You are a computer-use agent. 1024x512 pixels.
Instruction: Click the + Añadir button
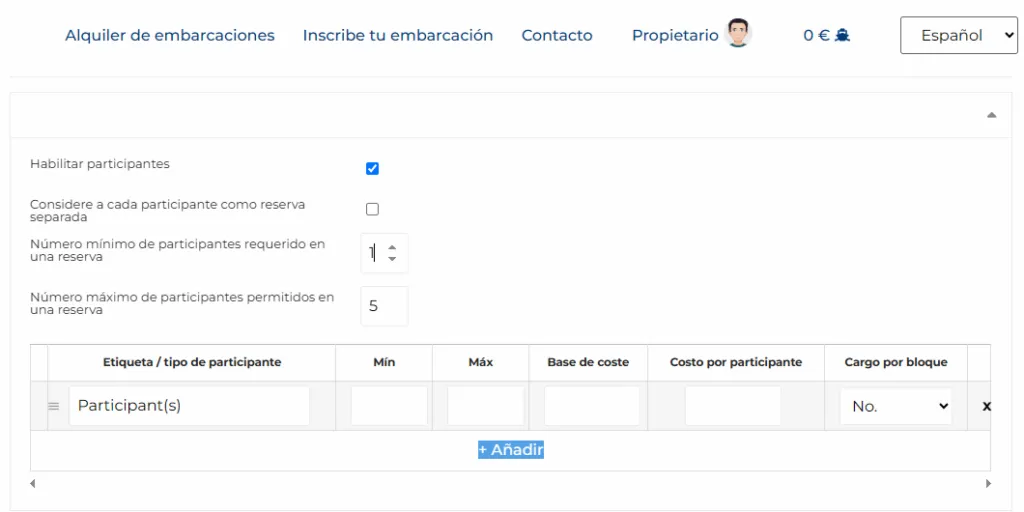511,450
